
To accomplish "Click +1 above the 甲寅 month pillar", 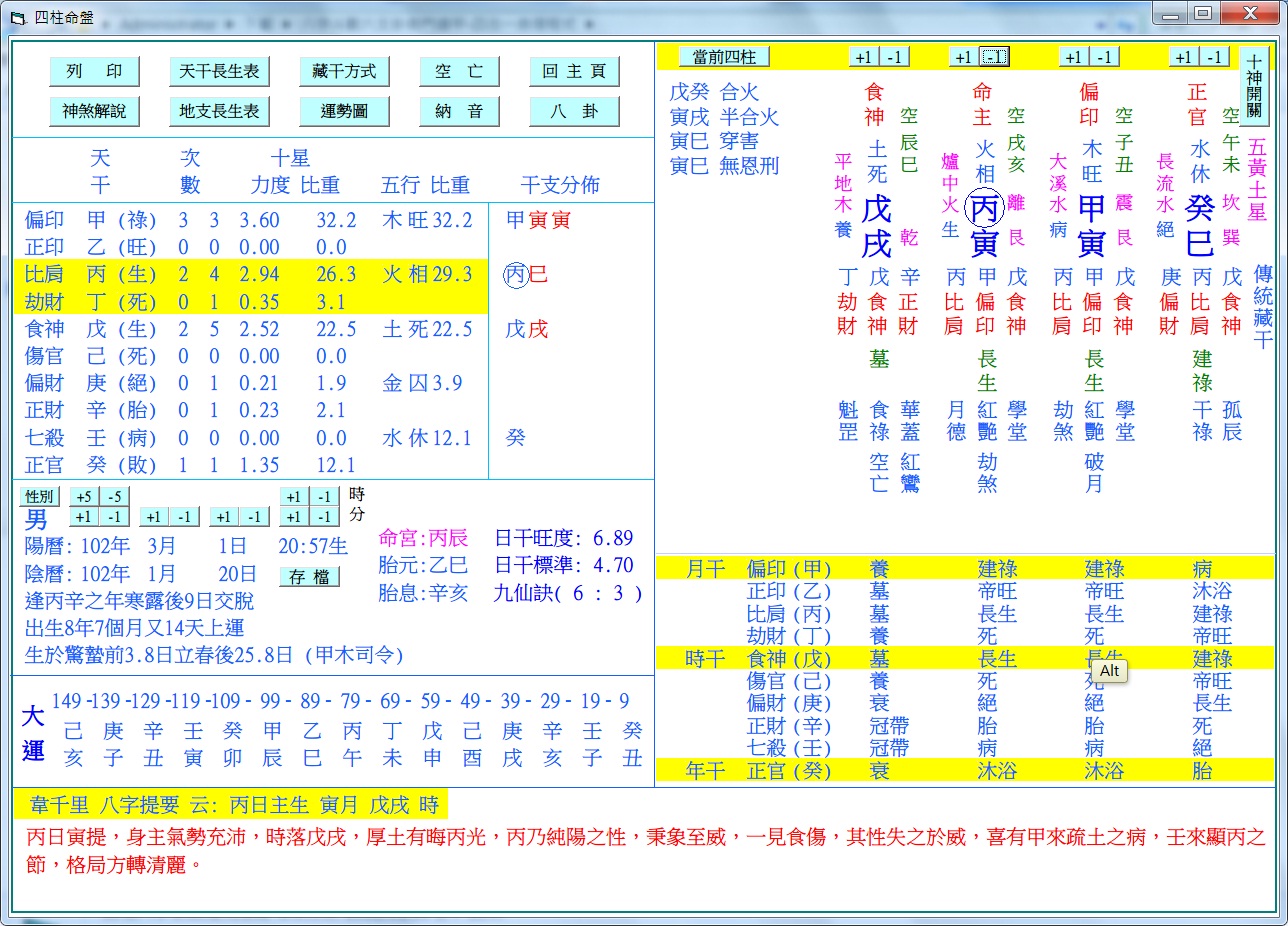I will 1074,57.
